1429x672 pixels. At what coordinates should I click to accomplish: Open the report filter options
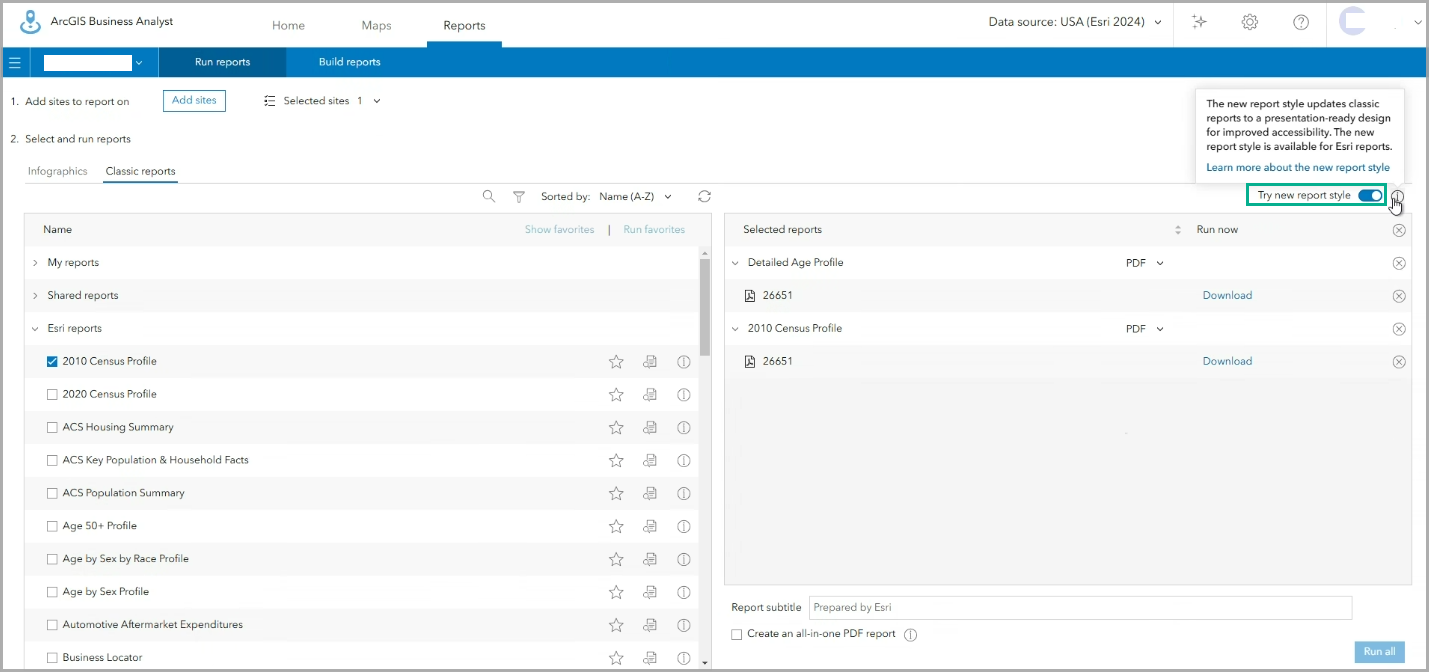(518, 196)
